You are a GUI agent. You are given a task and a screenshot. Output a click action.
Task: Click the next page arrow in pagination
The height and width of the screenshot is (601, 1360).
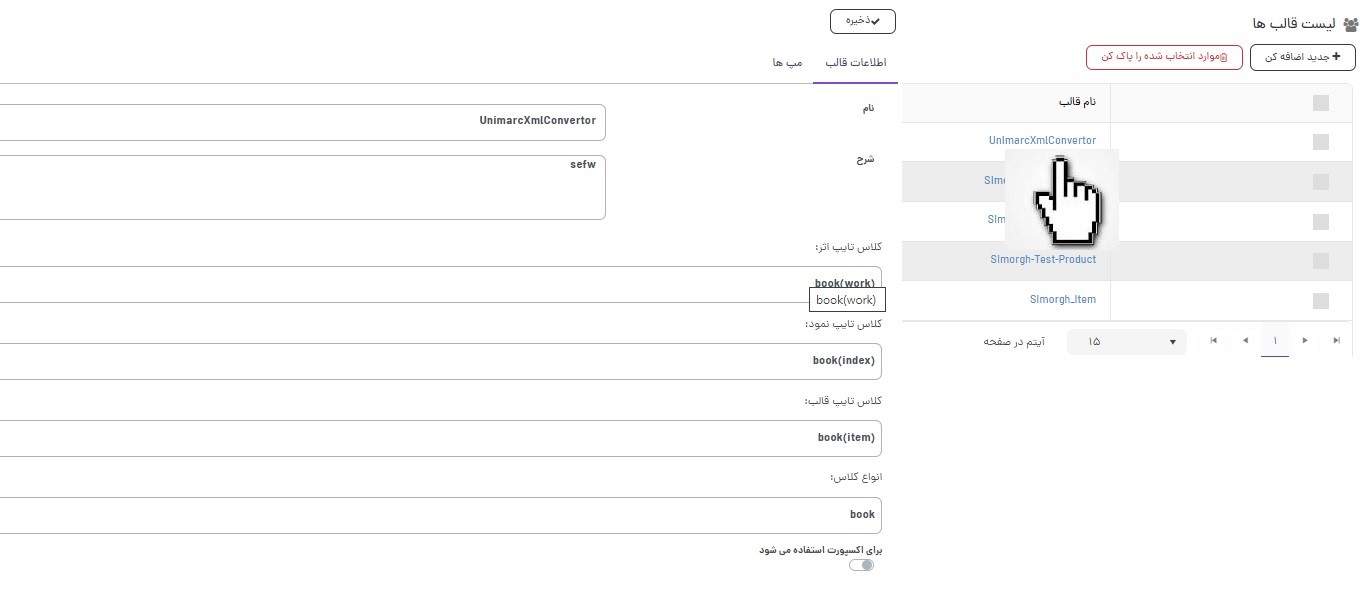pyautogui.click(x=1245, y=341)
